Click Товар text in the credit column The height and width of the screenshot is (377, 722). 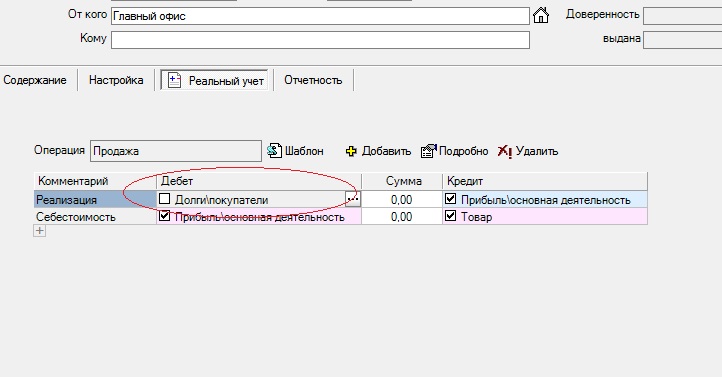(x=477, y=216)
